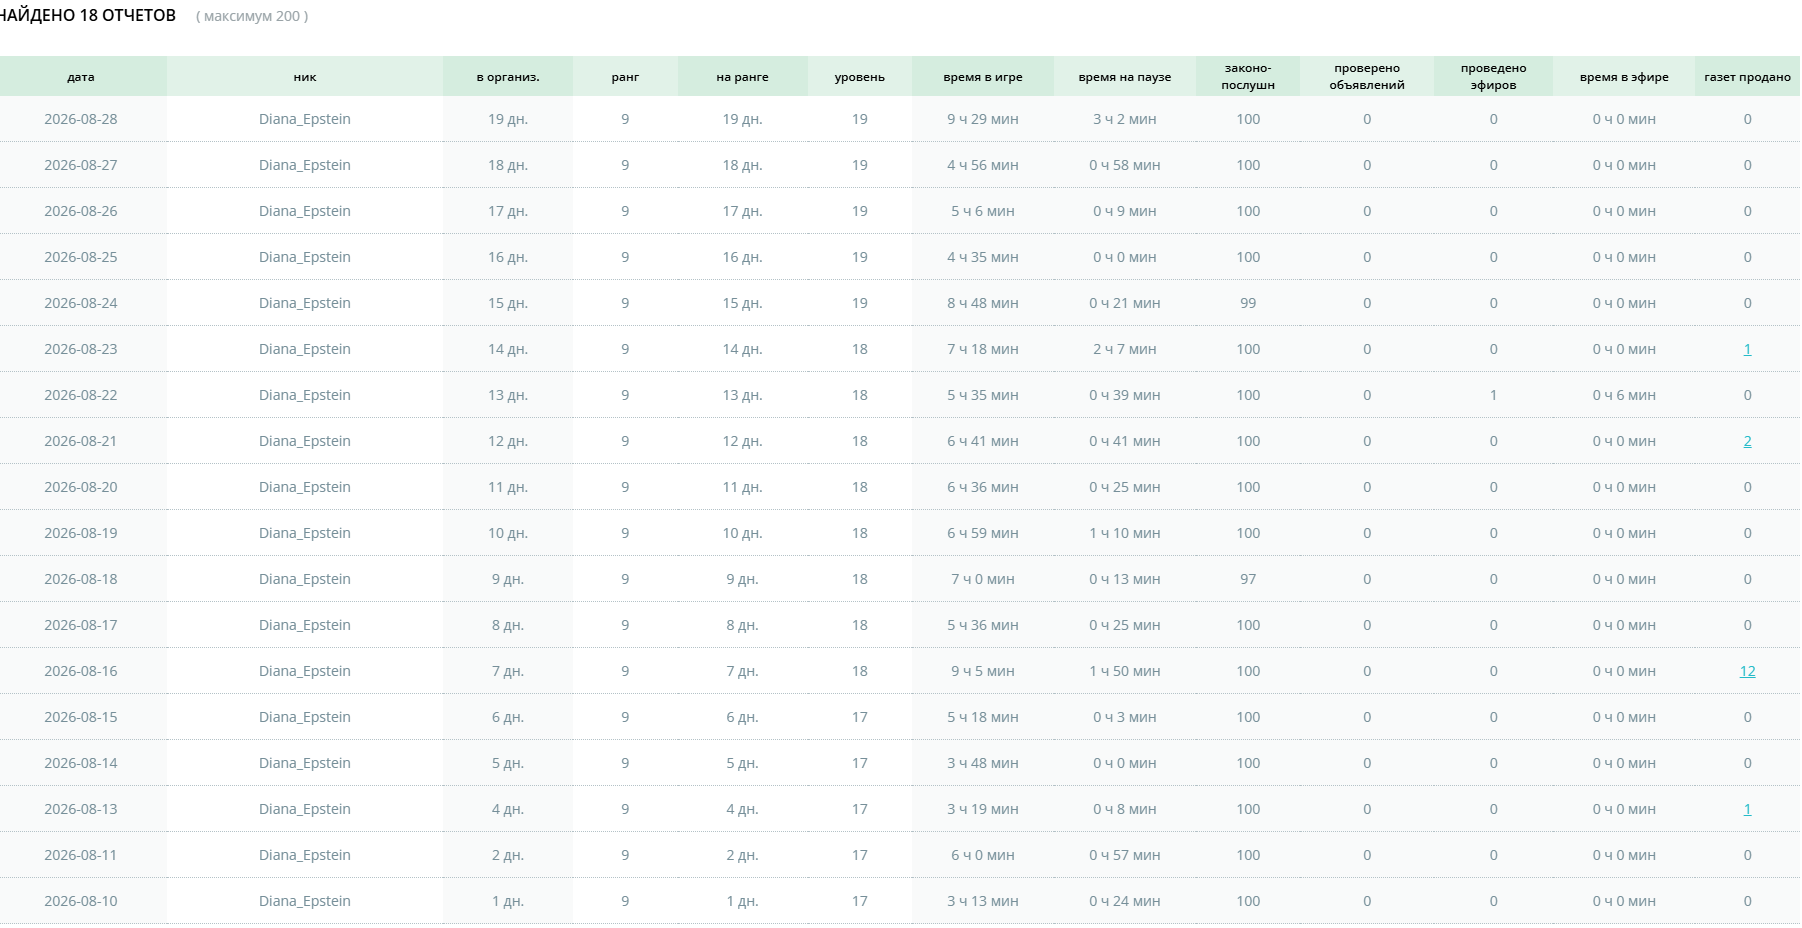1802x928 pixels.
Task: Open the 2 newspapers sold link
Action: pyautogui.click(x=1747, y=441)
